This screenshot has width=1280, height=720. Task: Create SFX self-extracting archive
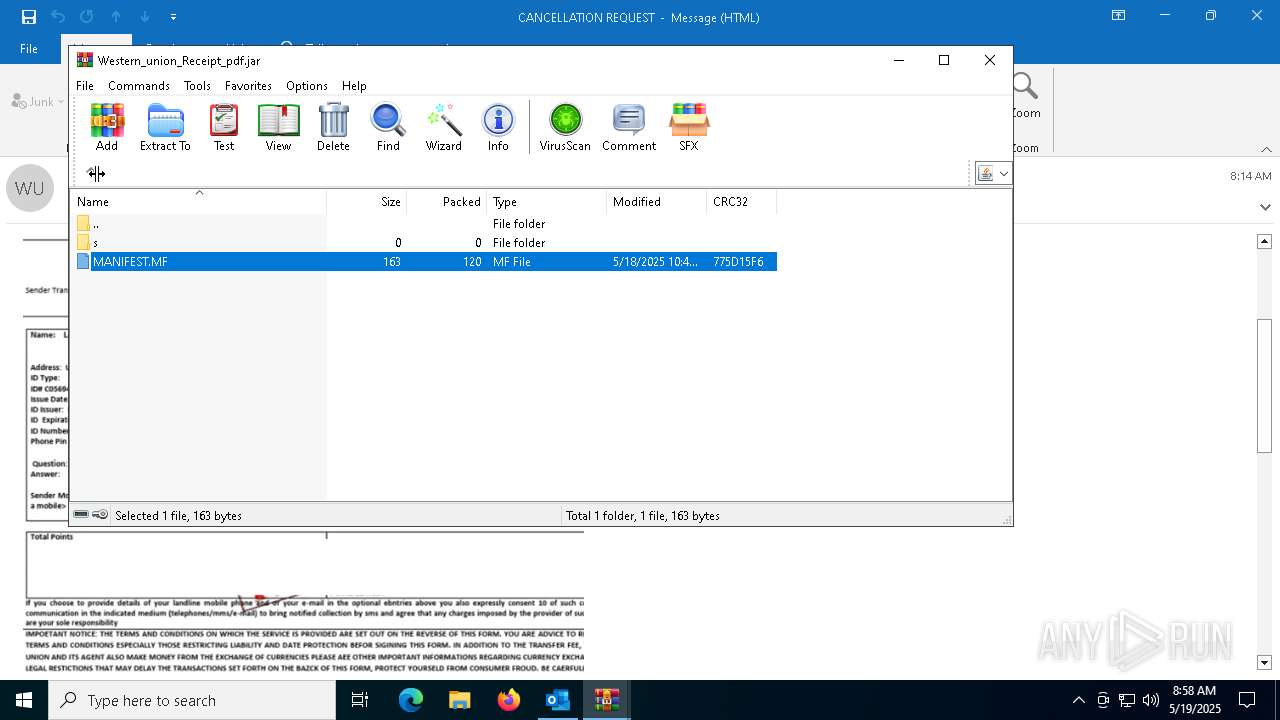pos(689,127)
